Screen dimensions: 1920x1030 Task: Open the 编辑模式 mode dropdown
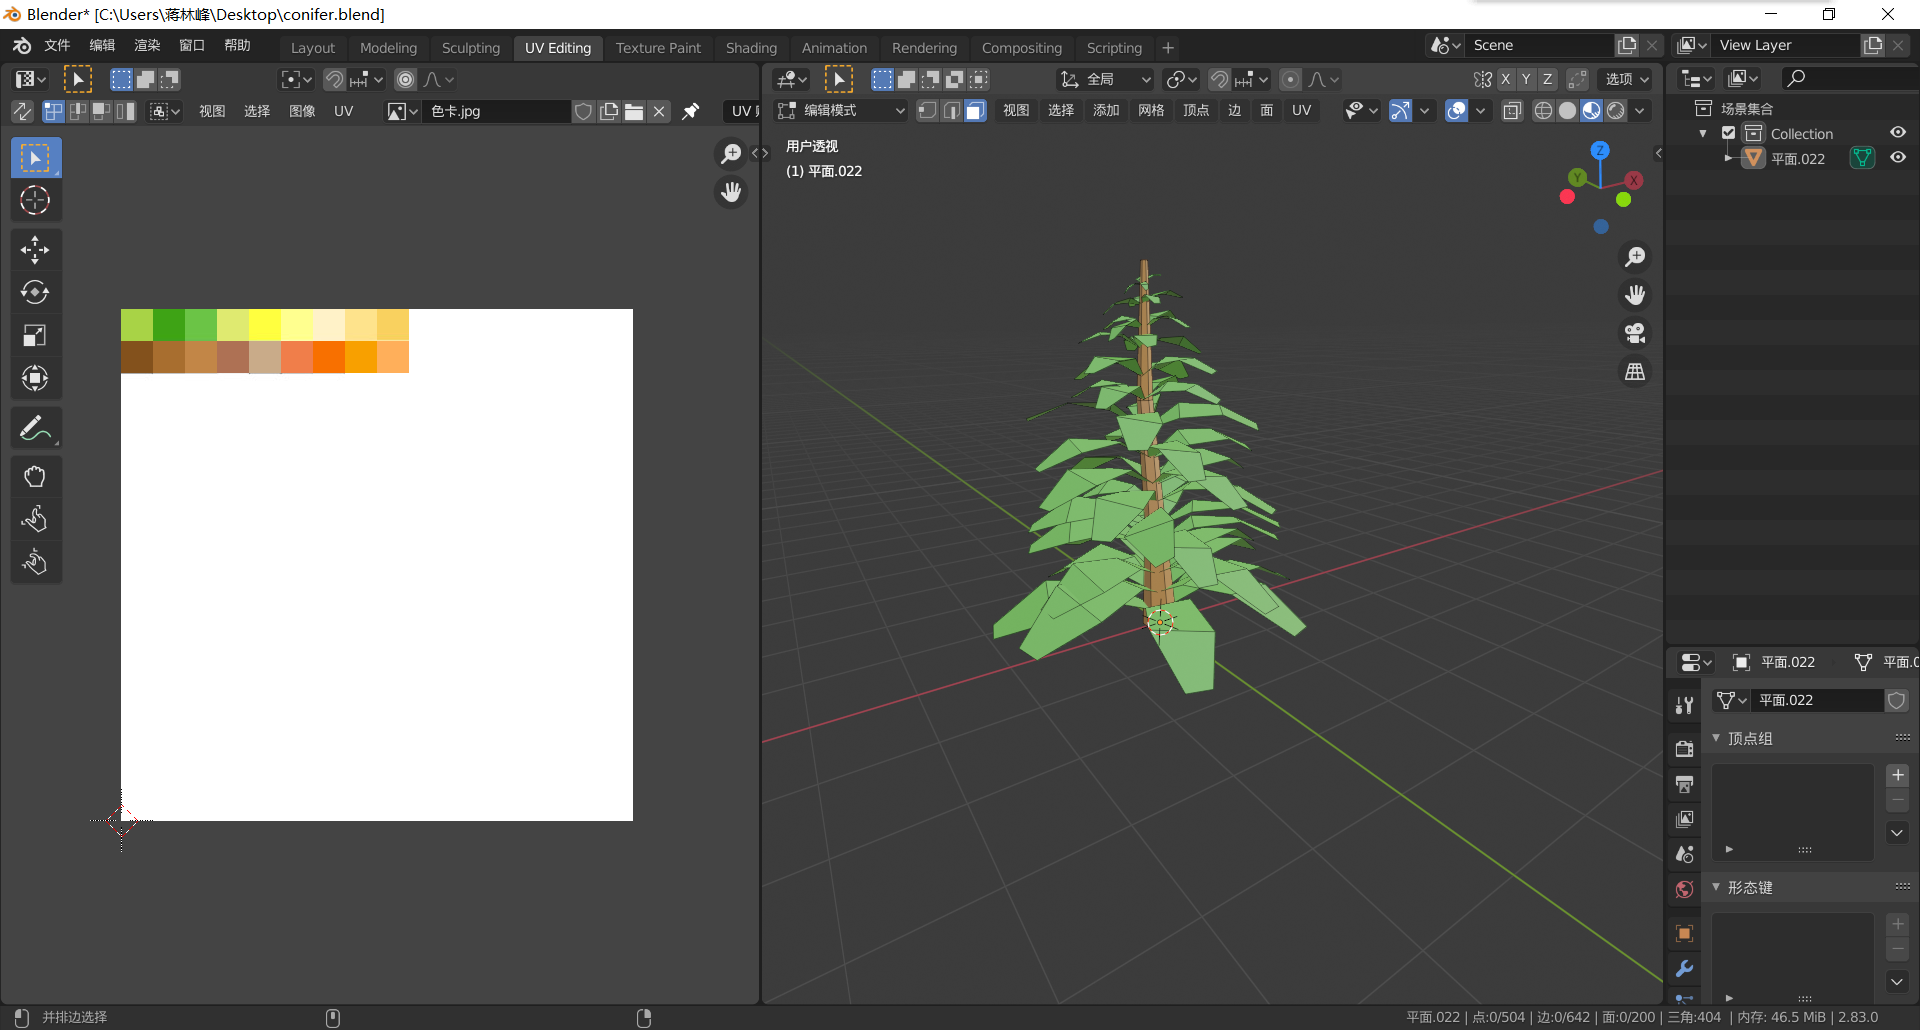842,111
